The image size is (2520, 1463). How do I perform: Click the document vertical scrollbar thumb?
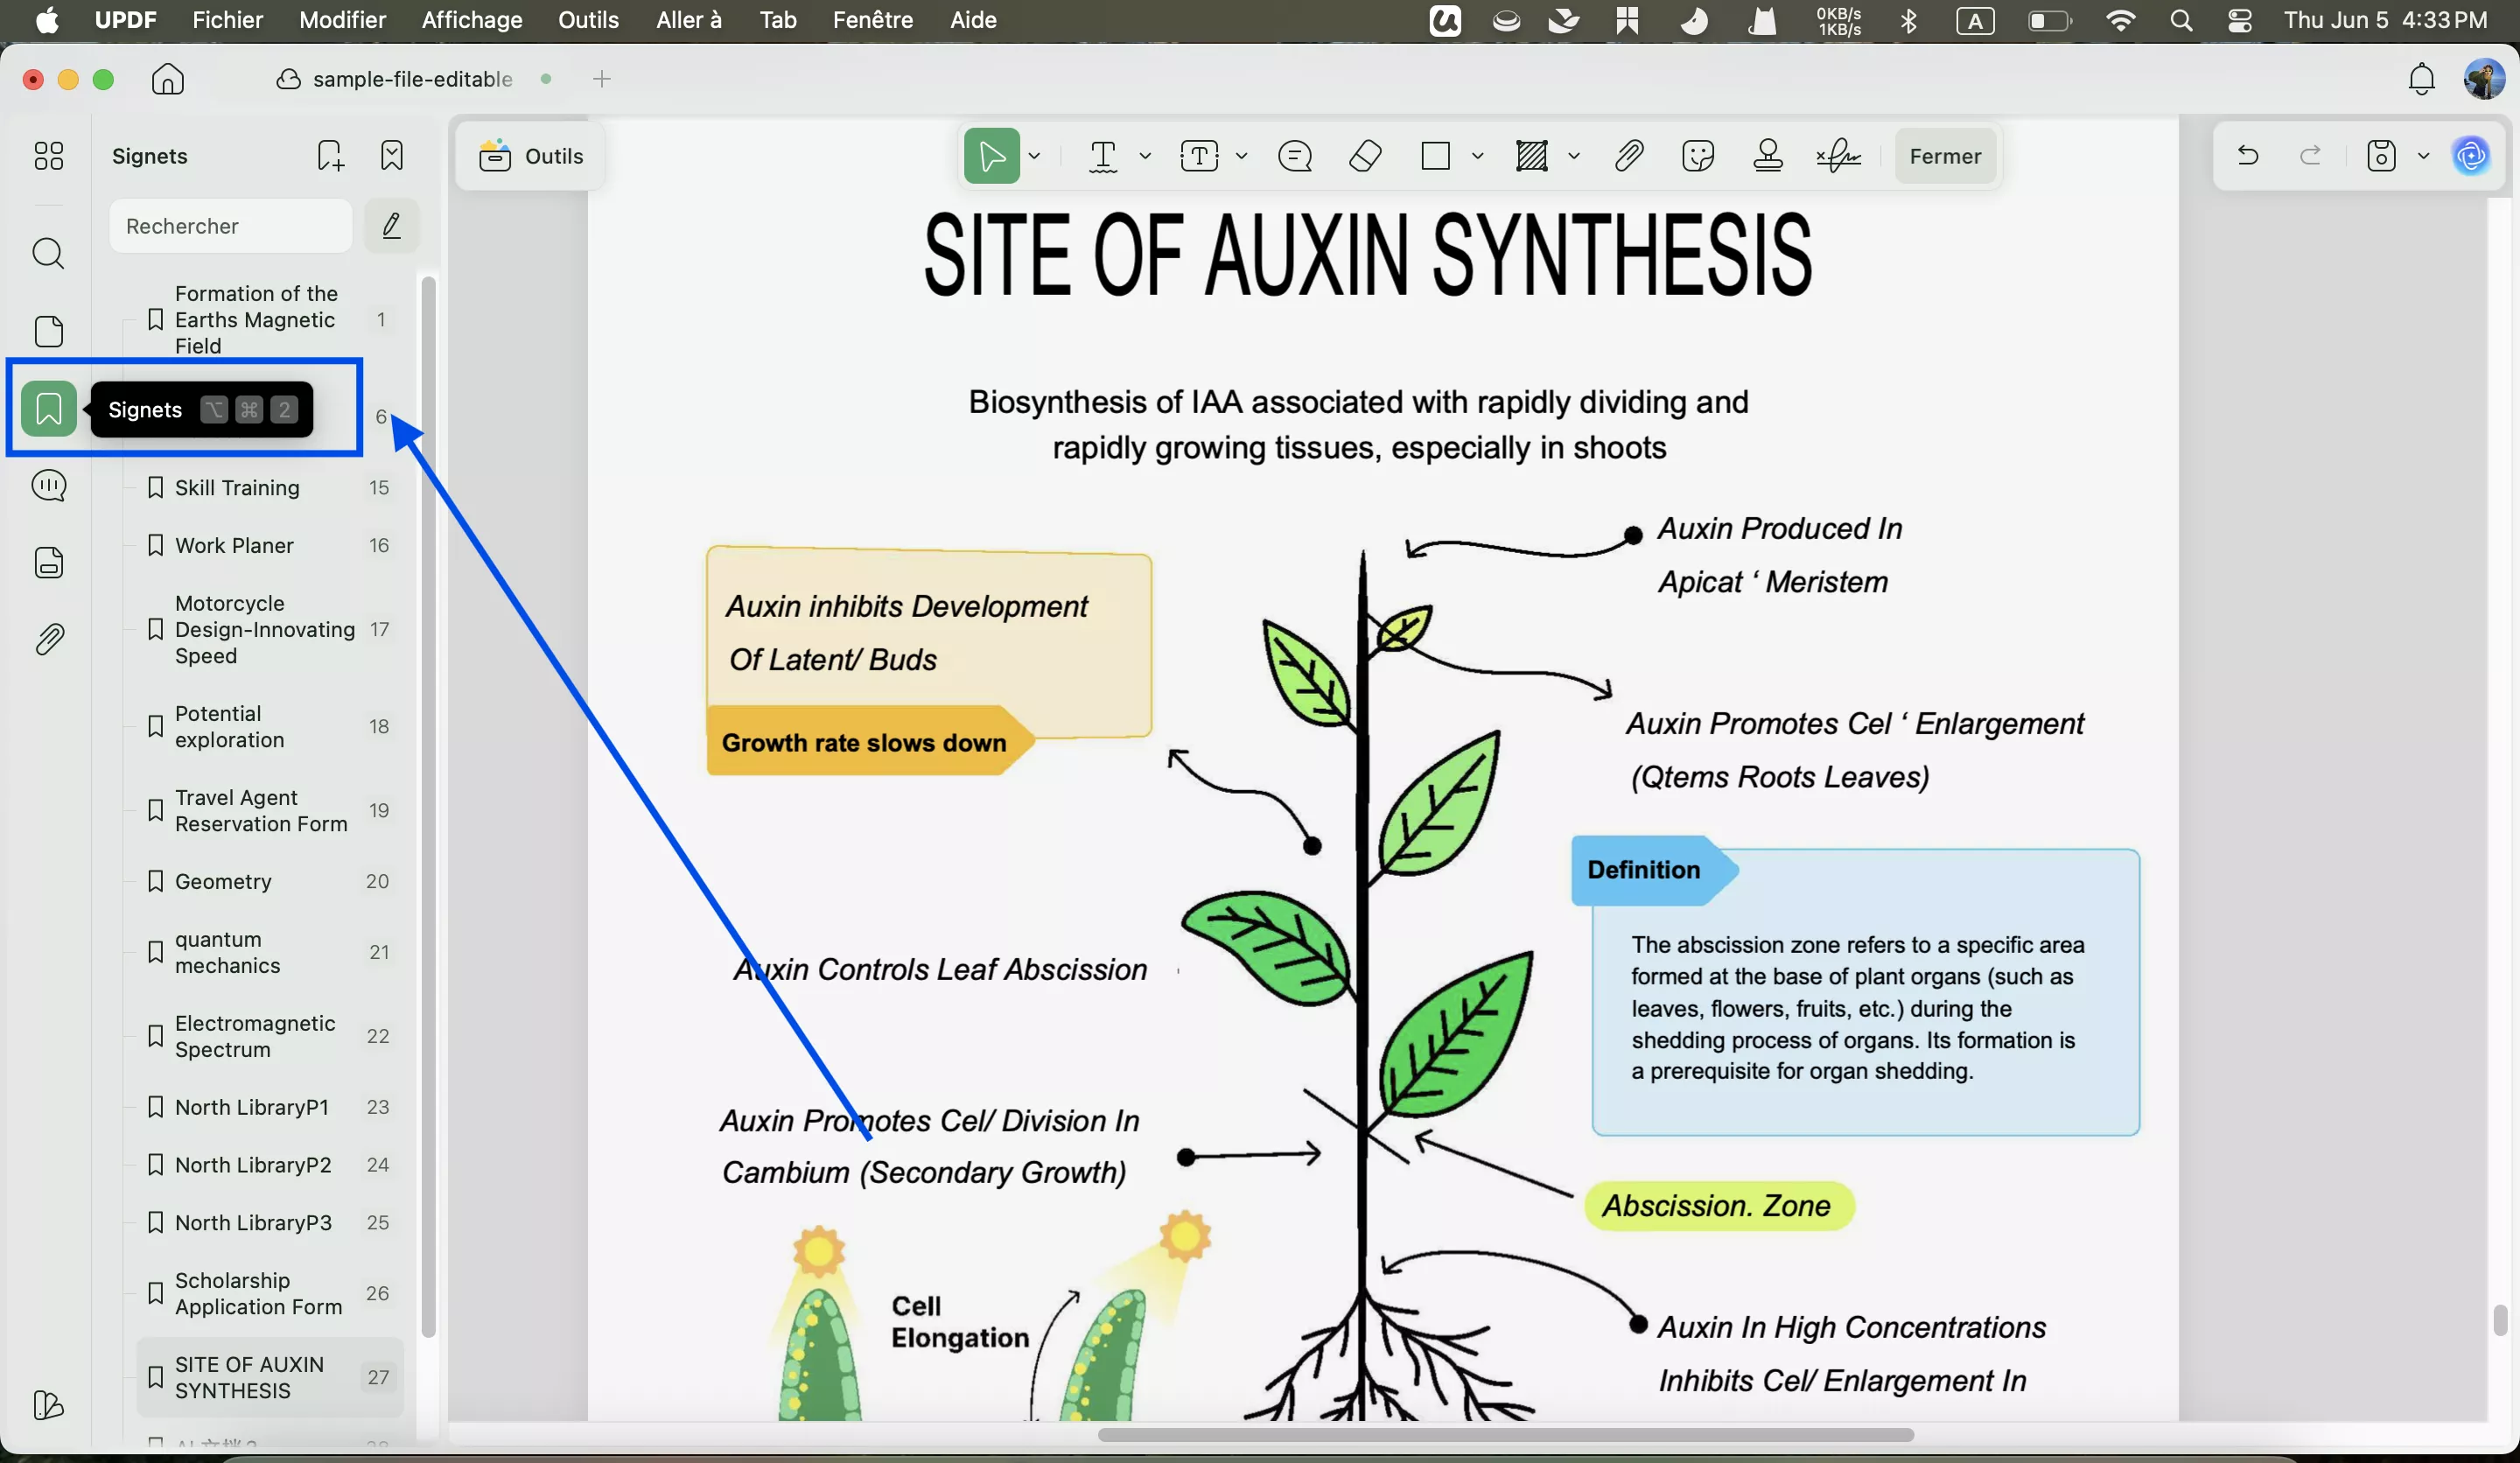(x=2500, y=1320)
